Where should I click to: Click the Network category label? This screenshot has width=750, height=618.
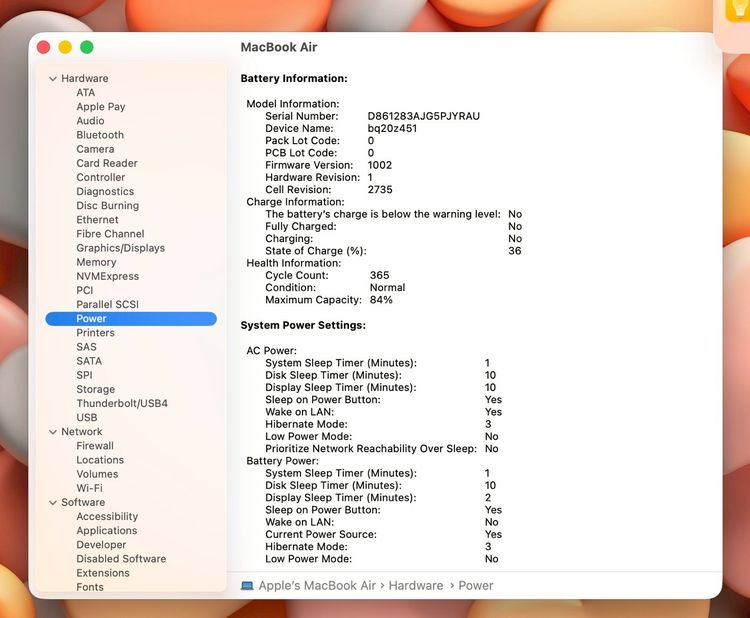(81, 431)
